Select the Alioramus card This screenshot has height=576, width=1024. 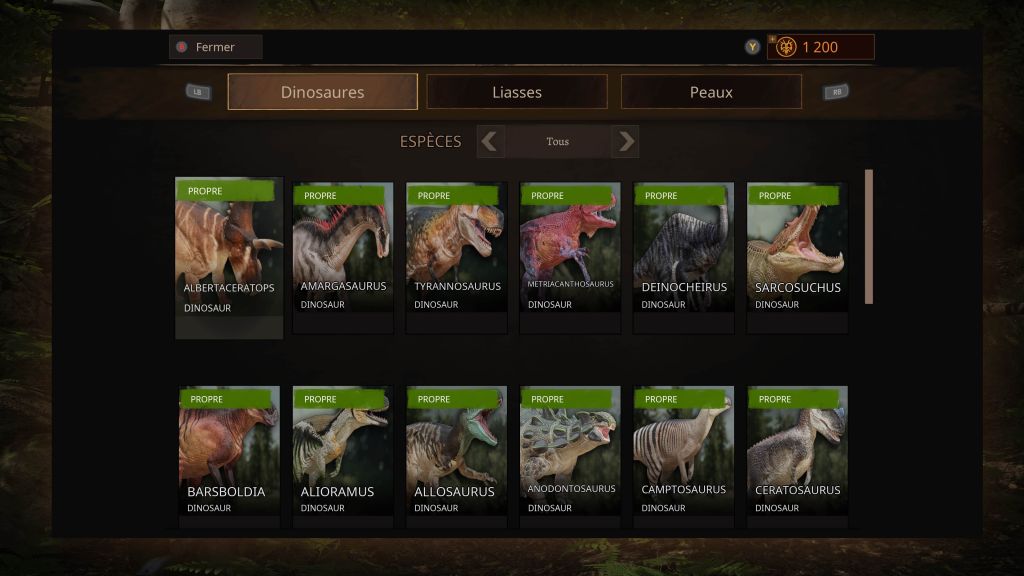(343, 456)
